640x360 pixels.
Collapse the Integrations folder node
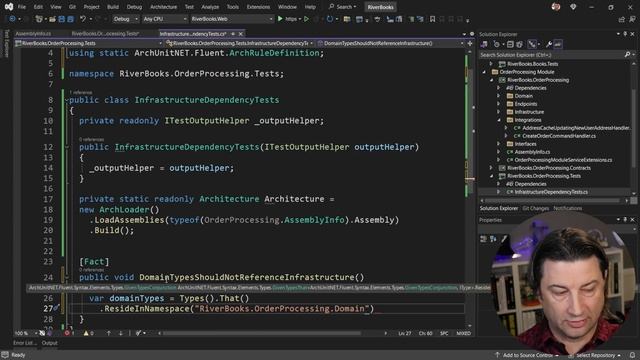pyautogui.click(x=498, y=120)
